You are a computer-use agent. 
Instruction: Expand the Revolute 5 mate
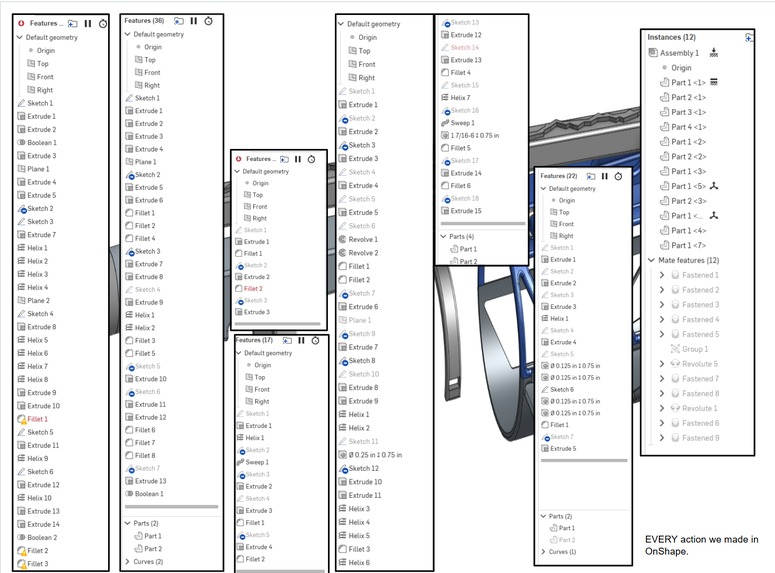(662, 364)
